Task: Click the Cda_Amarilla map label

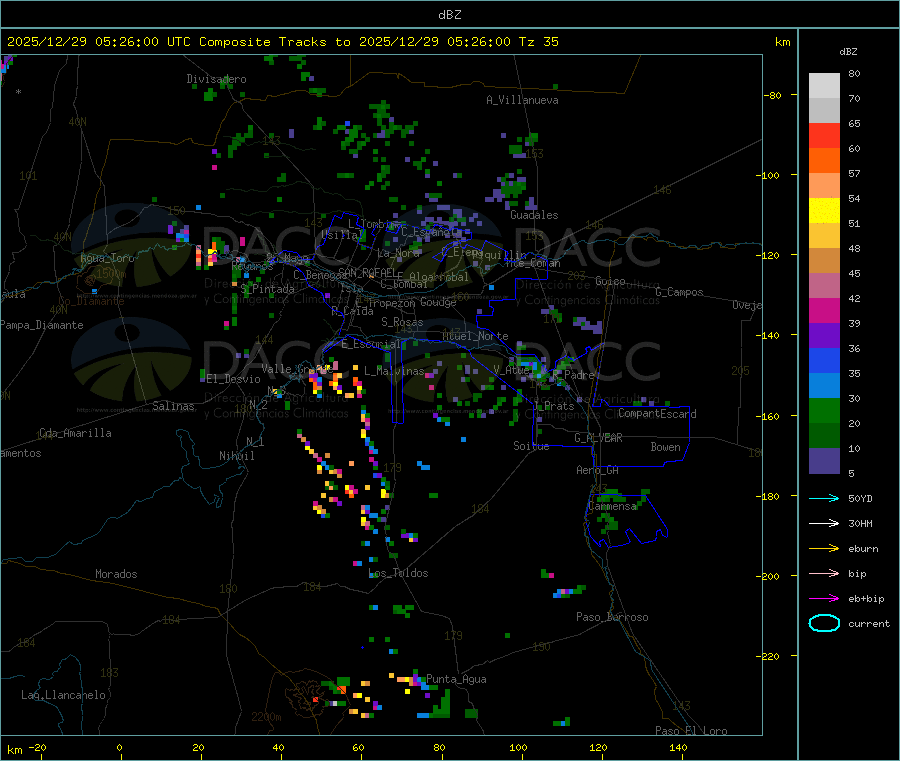Action: (x=75, y=433)
